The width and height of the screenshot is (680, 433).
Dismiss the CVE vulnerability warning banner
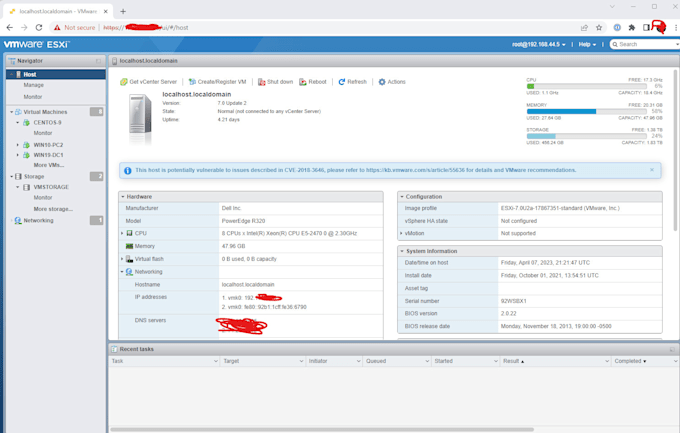(652, 170)
